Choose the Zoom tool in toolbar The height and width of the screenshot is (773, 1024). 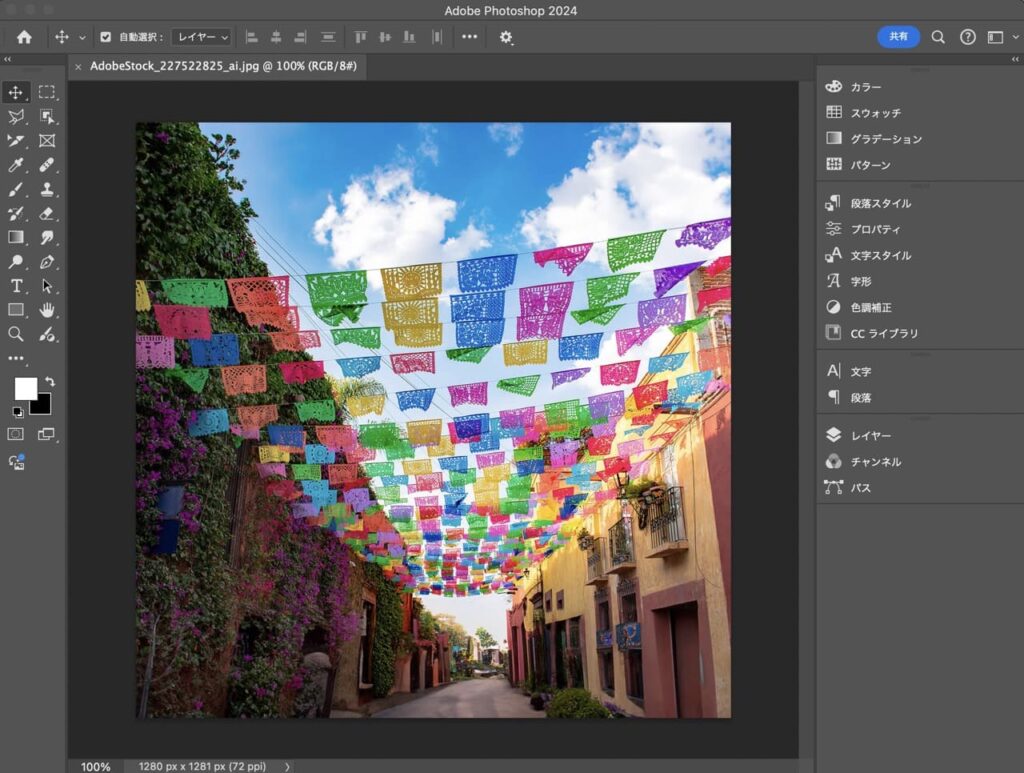(16, 334)
